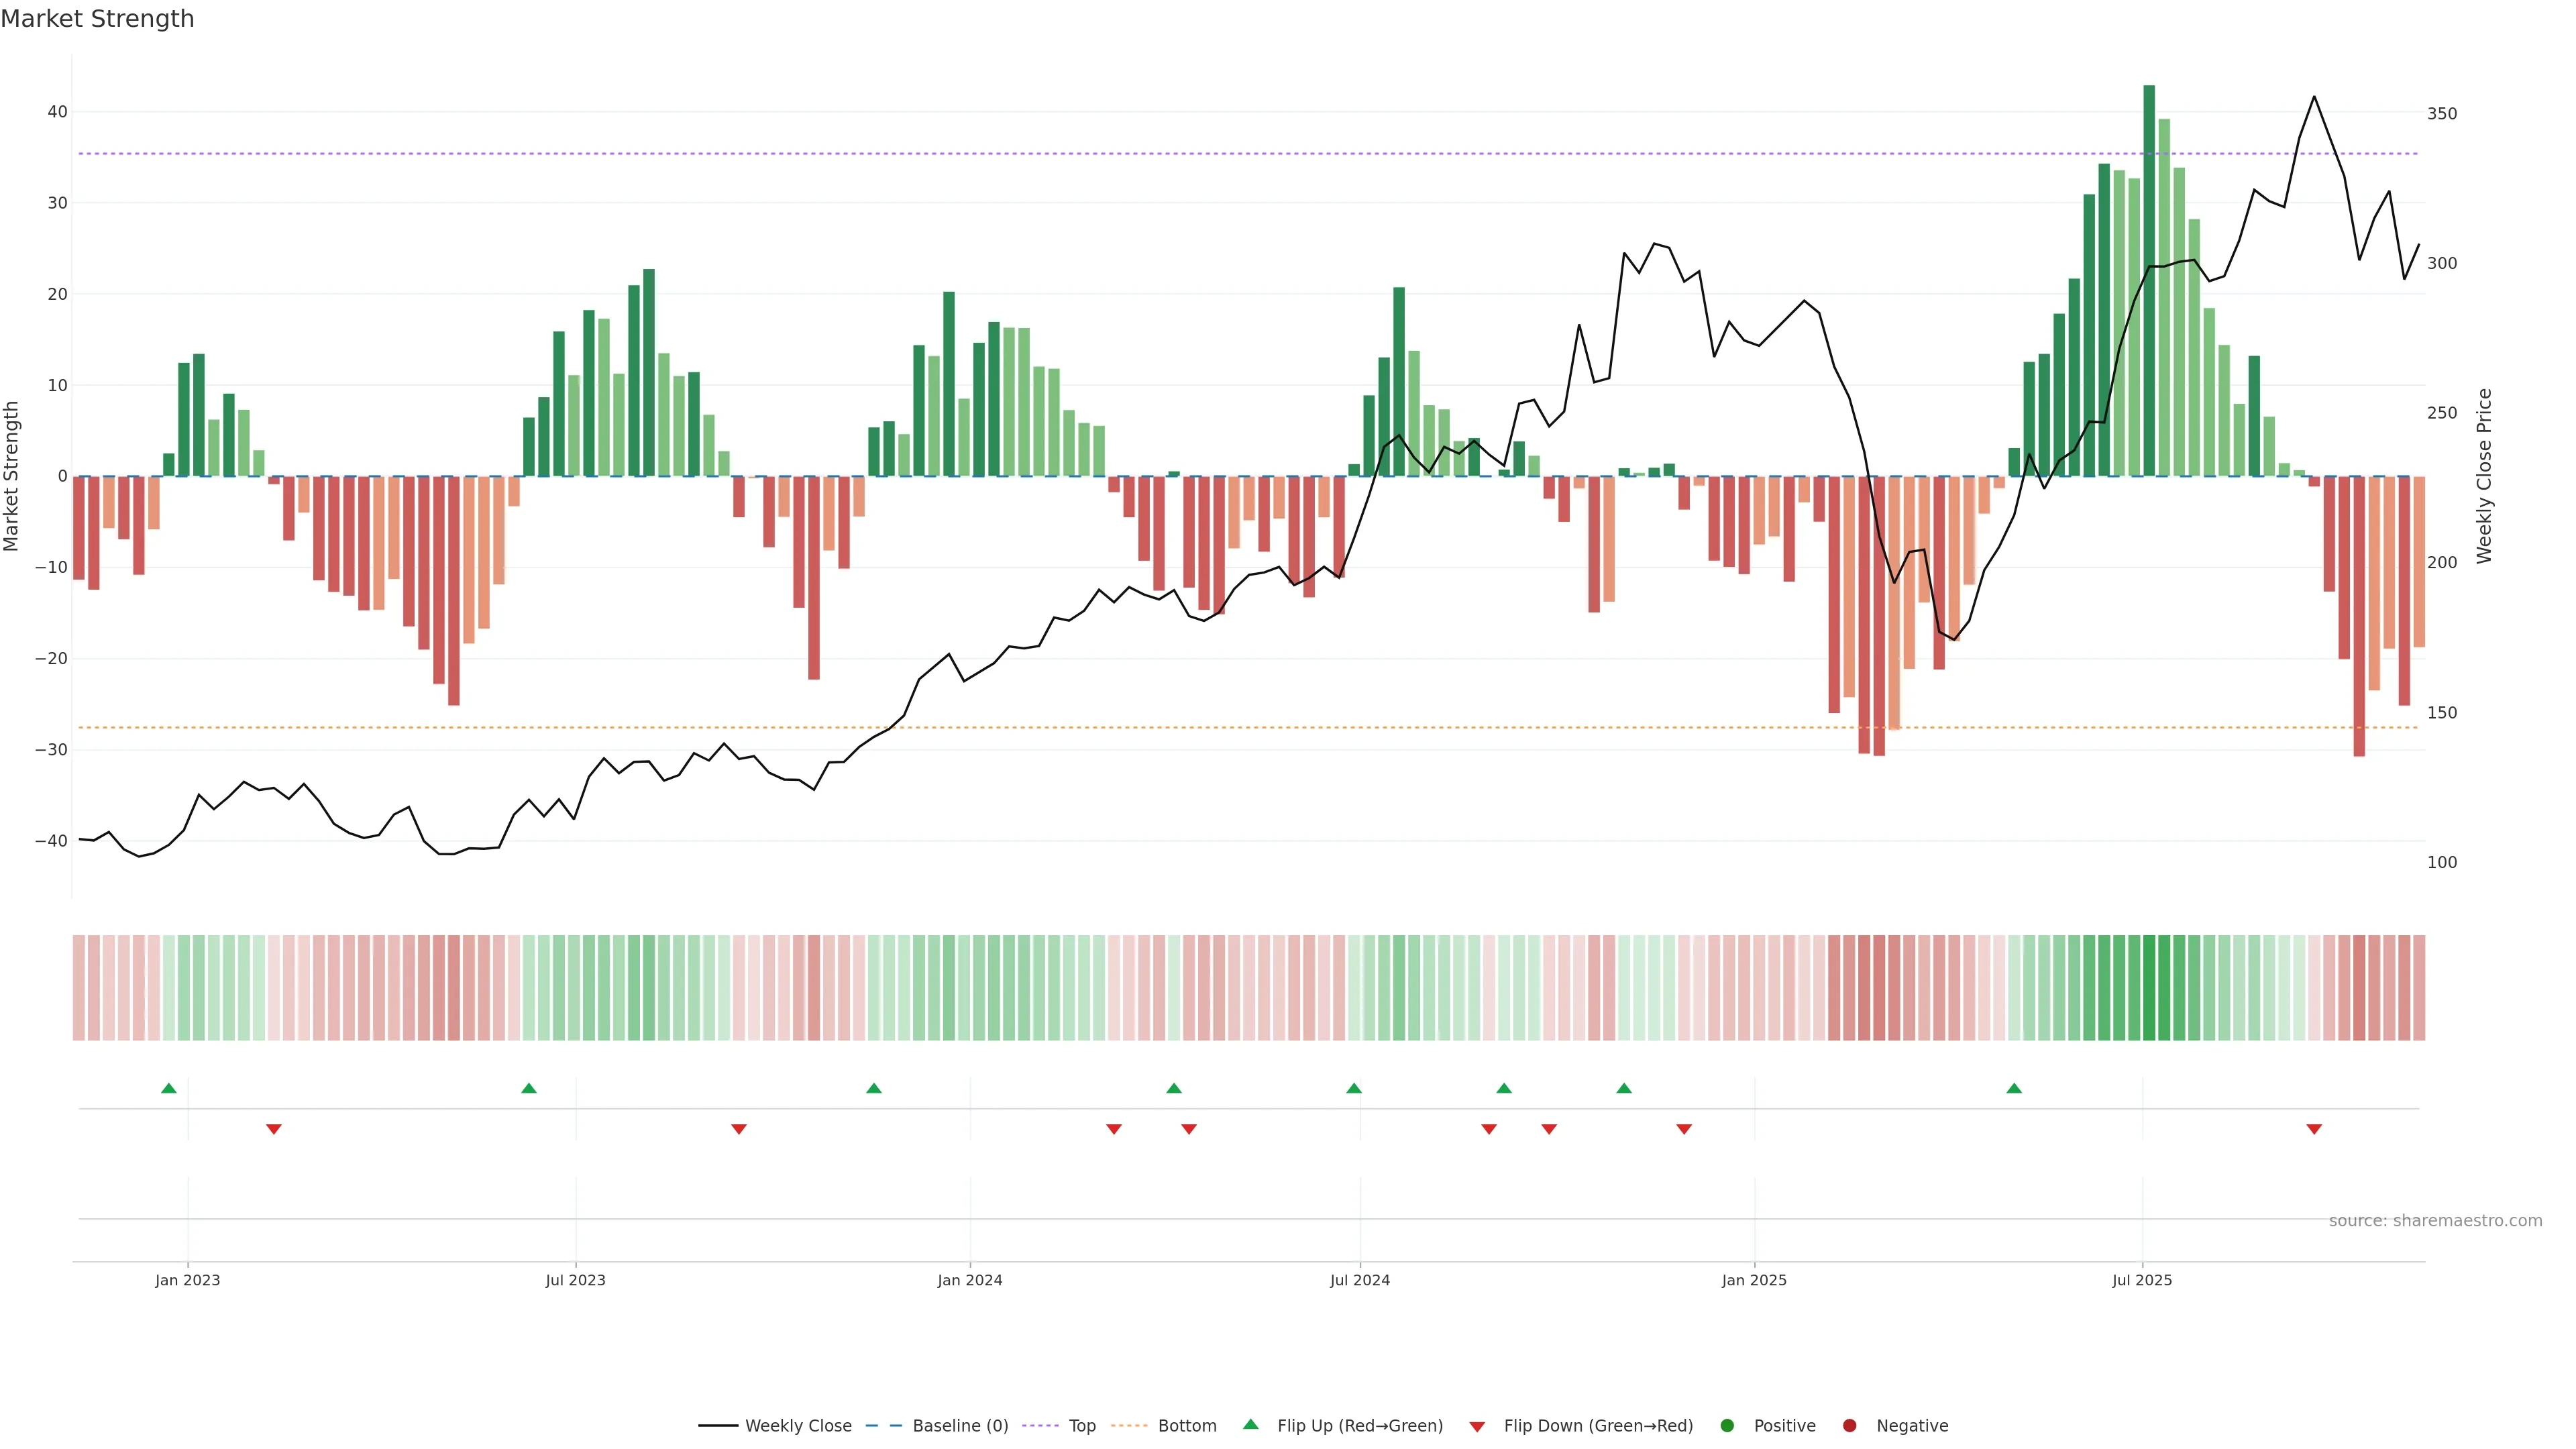This screenshot has height=1449, width=2576.
Task: Click the Weekly Close Price axis title
Action: 2484,476
